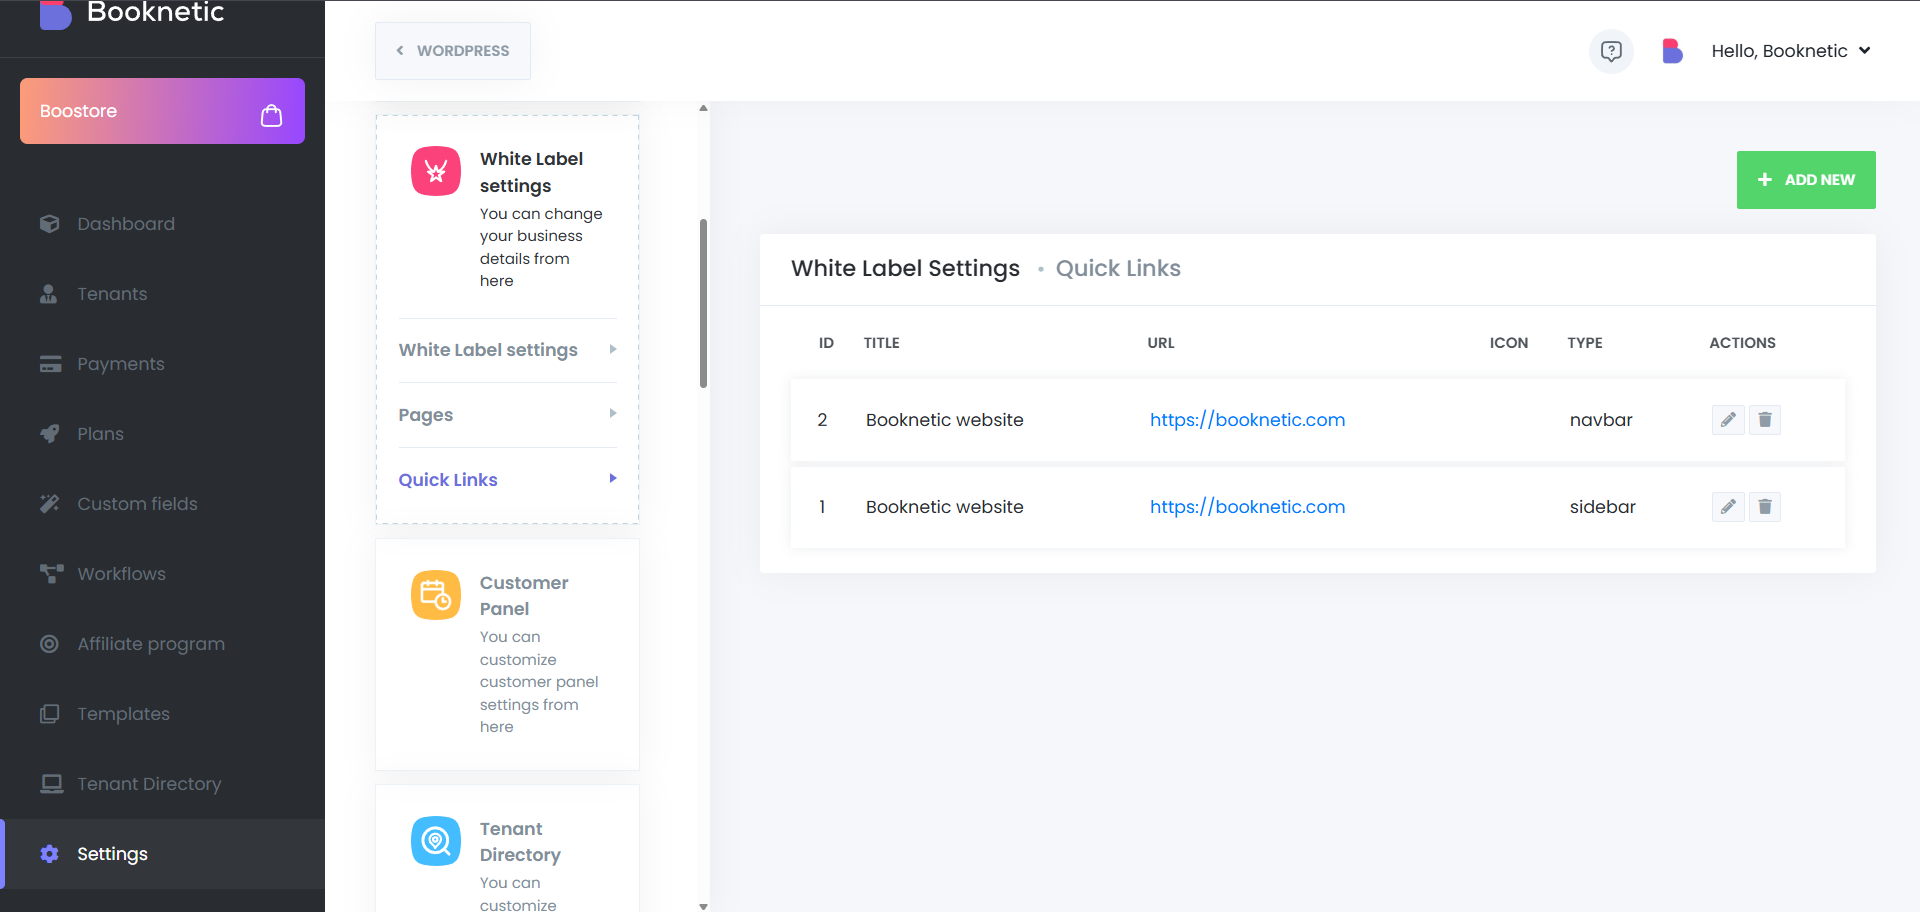Click the Tenant Directory laptop icon
This screenshot has height=912, width=1920.
[51, 784]
